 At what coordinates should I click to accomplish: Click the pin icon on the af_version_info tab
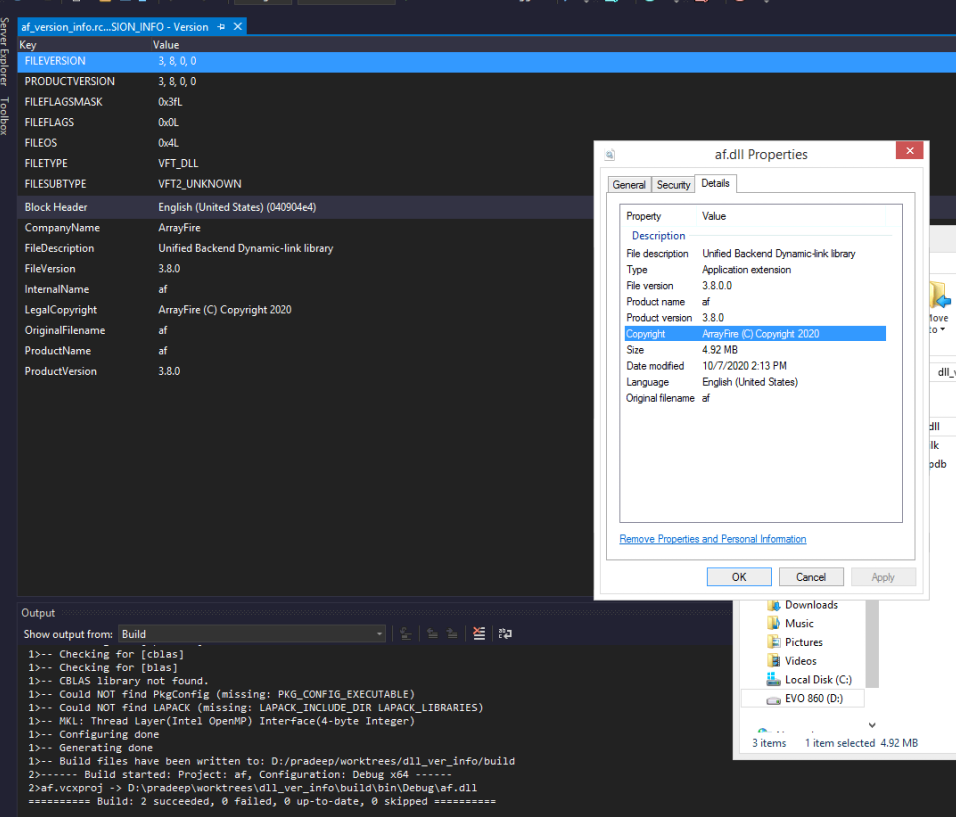point(221,27)
